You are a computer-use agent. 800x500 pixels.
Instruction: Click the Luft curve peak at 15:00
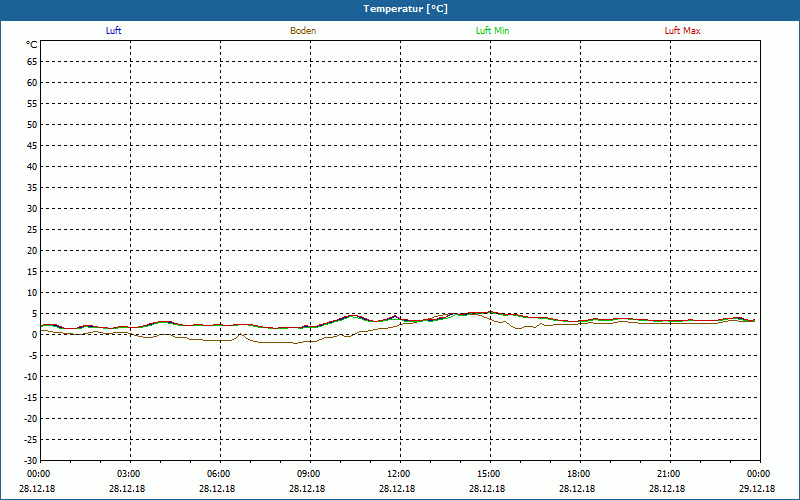coord(490,312)
